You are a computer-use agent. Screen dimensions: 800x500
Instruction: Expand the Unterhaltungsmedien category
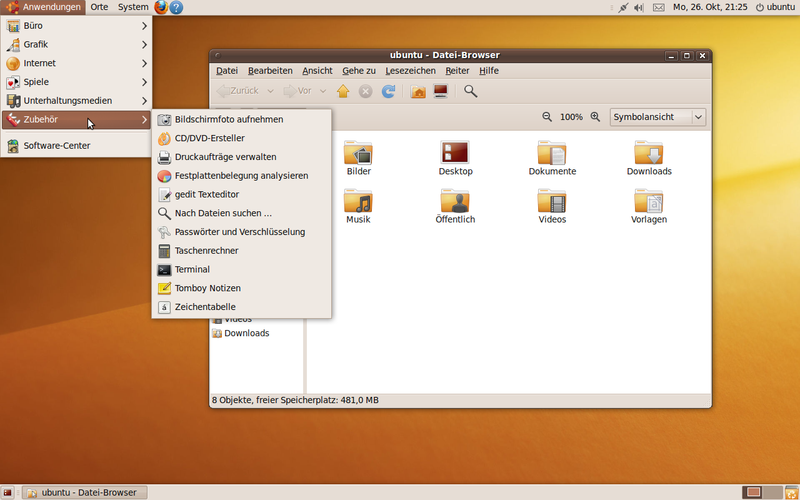click(x=77, y=101)
